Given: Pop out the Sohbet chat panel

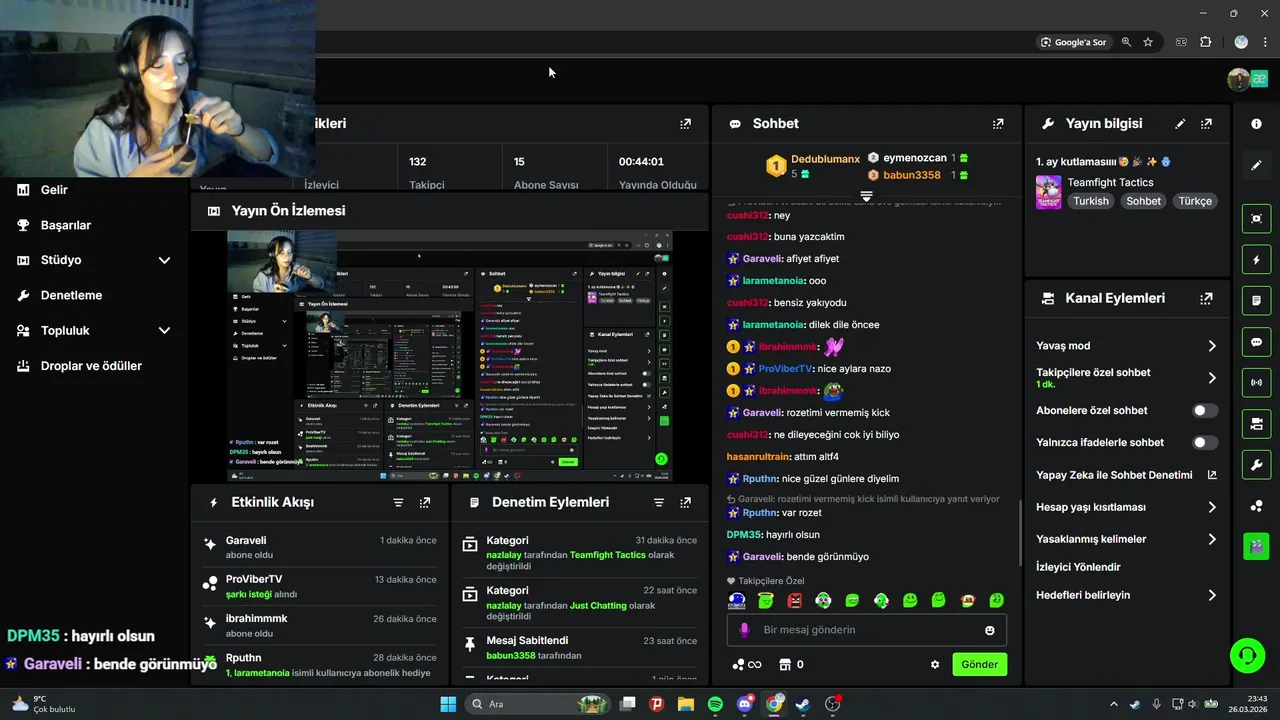Looking at the screenshot, I should pyautogui.click(x=997, y=124).
